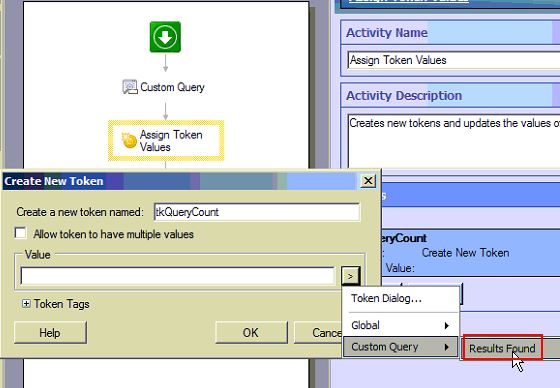Select the Assign Token Values coin icon
Image resolution: width=560 pixels, height=388 pixels.
pos(129,140)
